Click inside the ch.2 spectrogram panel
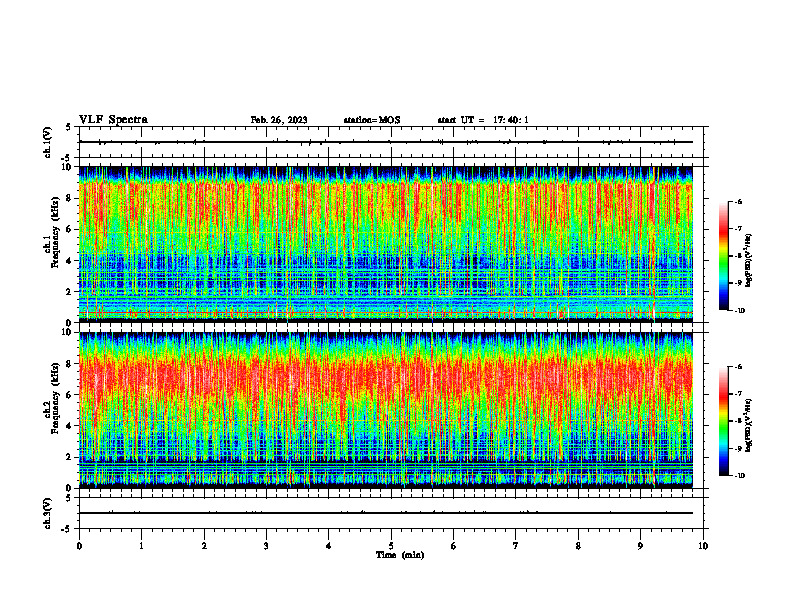The image size is (792, 612). click(x=386, y=410)
